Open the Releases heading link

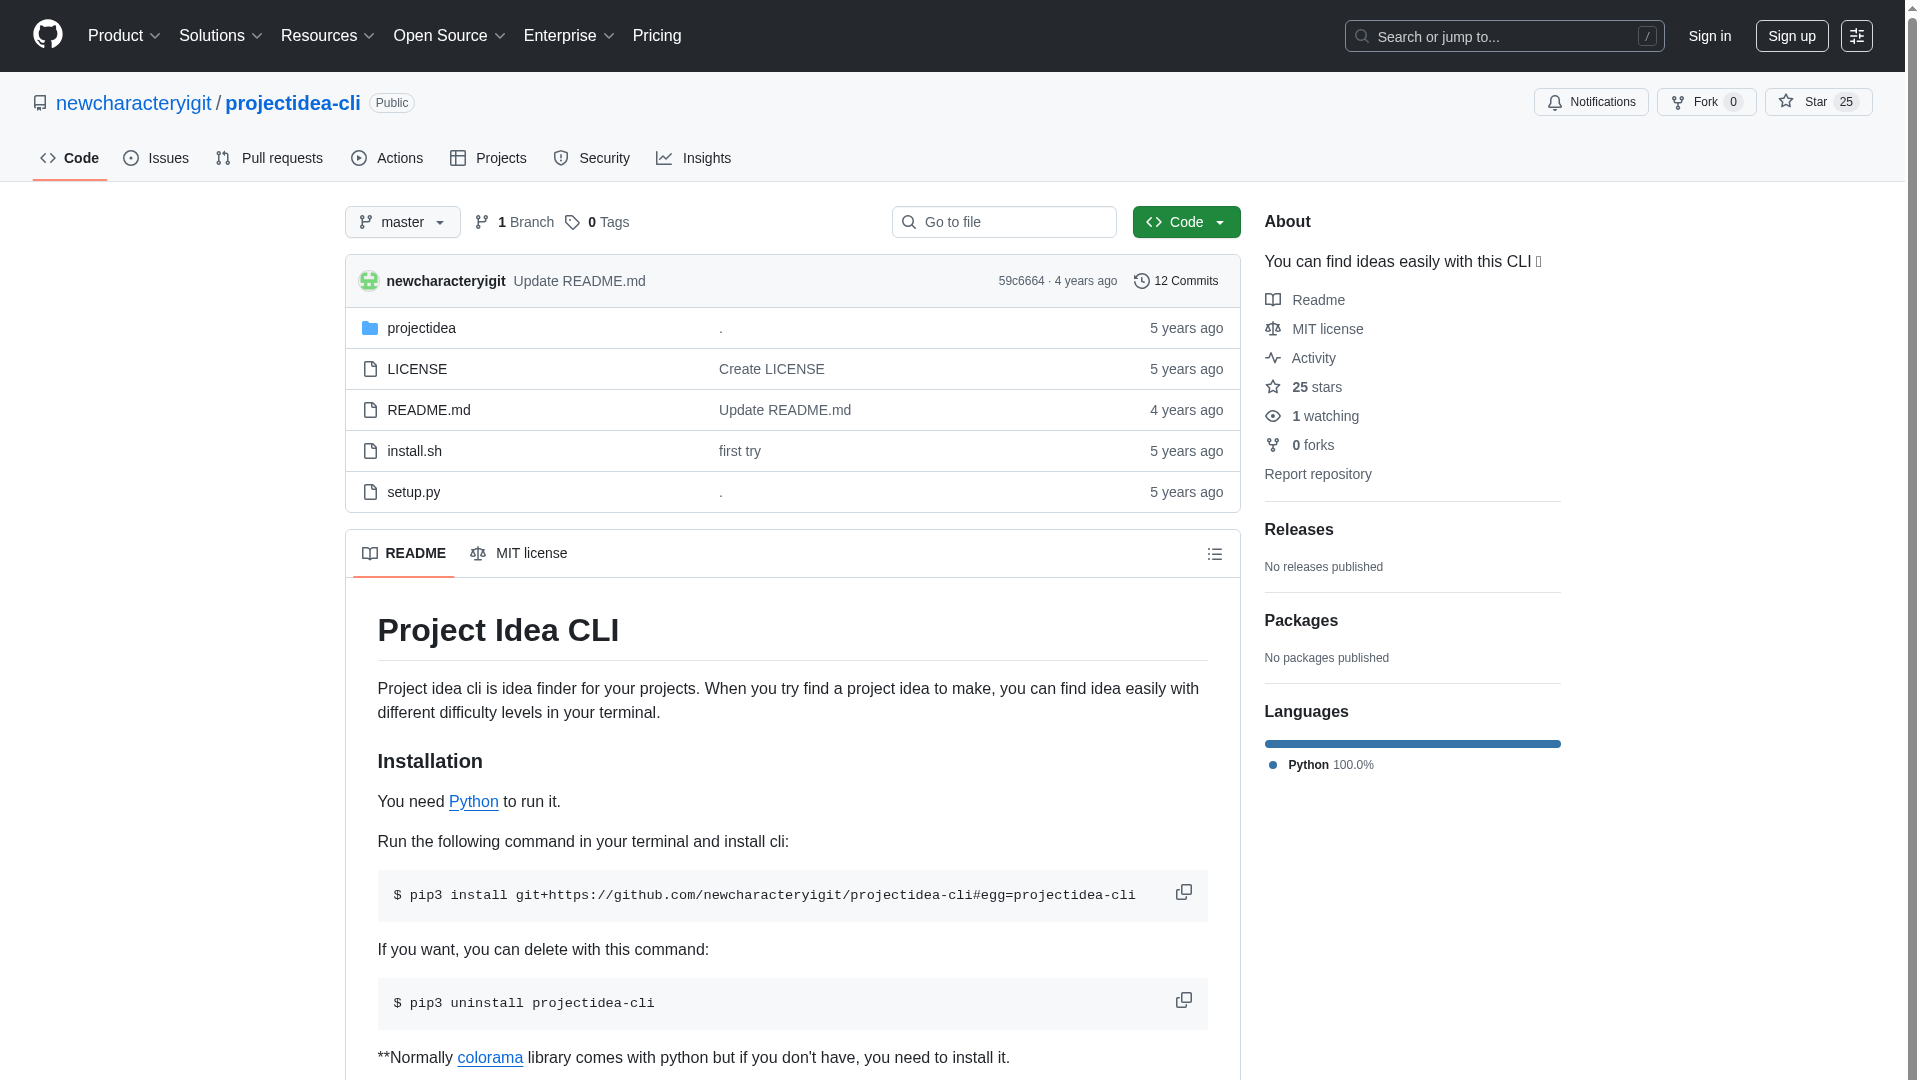point(1298,530)
